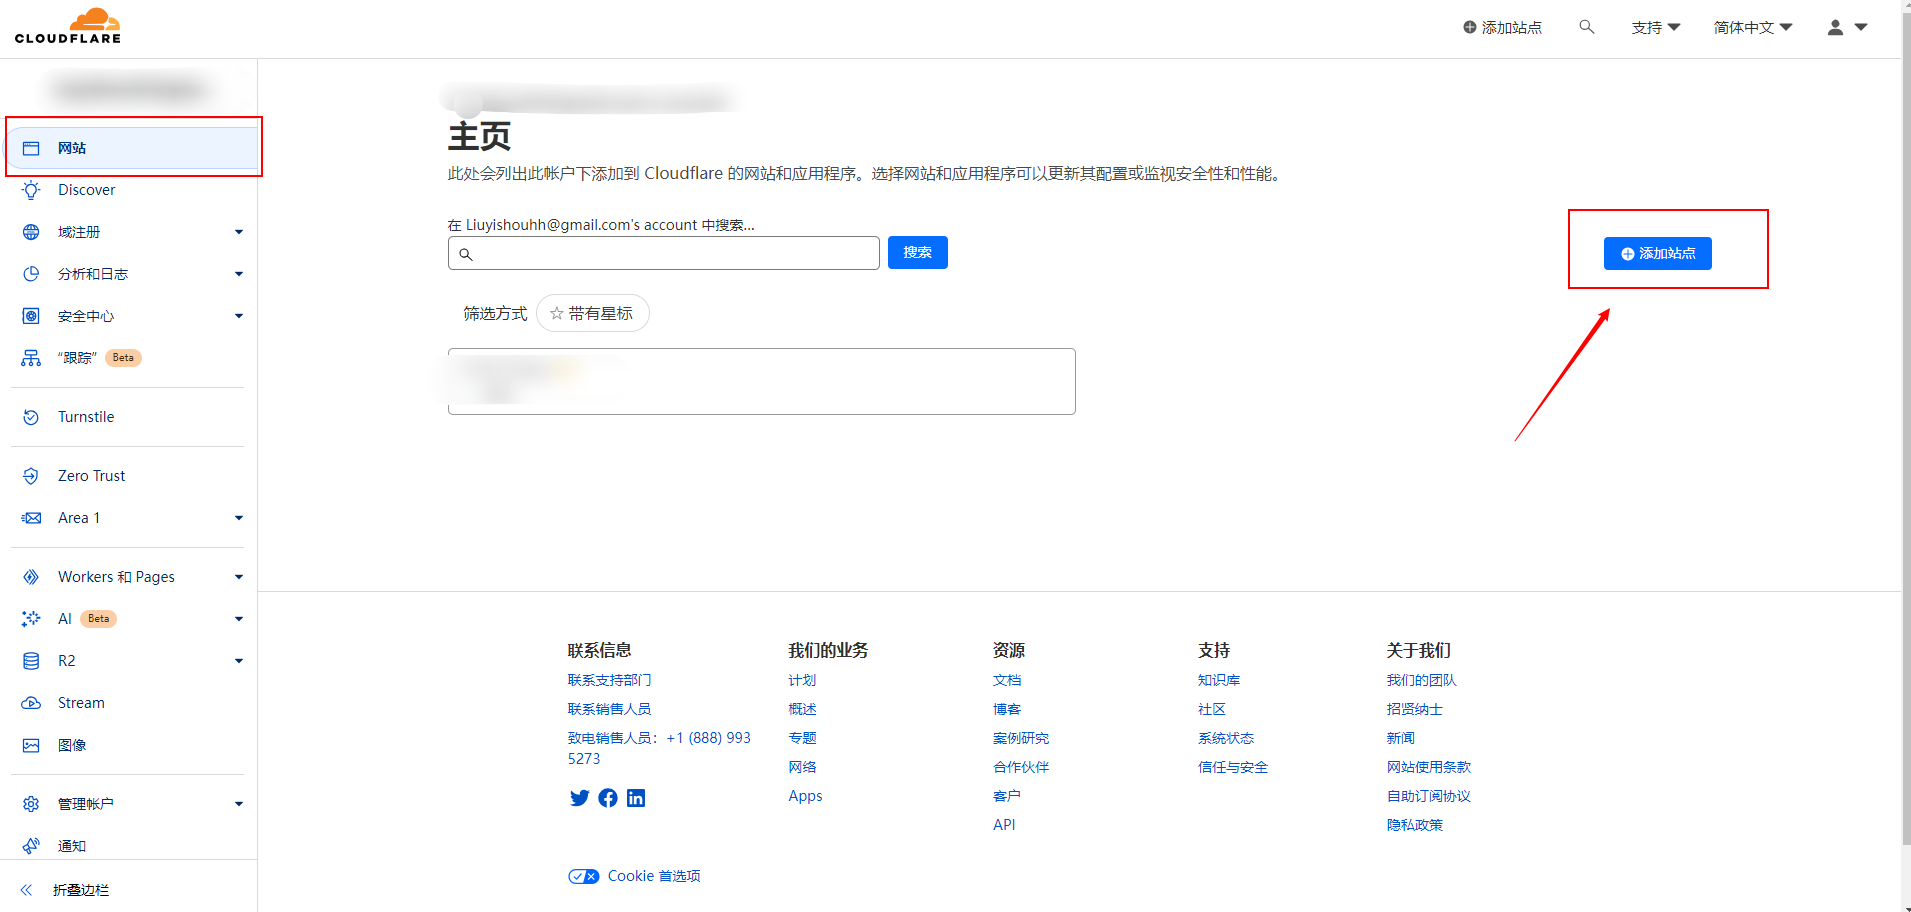Click the collapse sidebar double-chevron icon
Image resolution: width=1911 pixels, height=912 pixels.
click(x=26, y=890)
